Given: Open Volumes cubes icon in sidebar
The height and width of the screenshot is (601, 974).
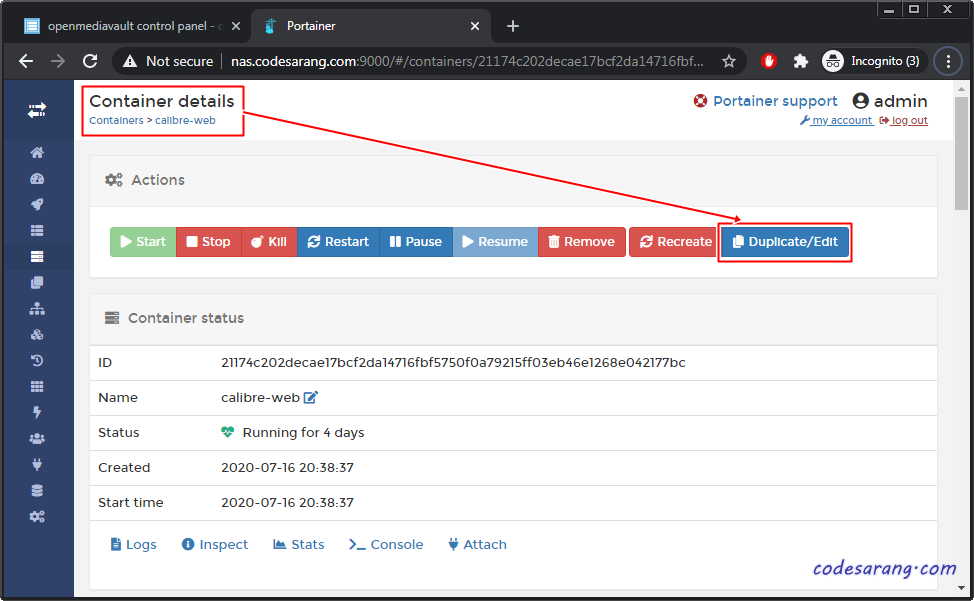Looking at the screenshot, I should (37, 335).
